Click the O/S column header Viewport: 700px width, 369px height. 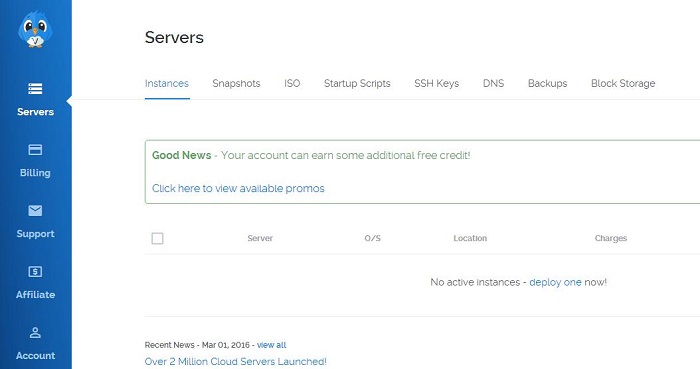tap(372, 238)
